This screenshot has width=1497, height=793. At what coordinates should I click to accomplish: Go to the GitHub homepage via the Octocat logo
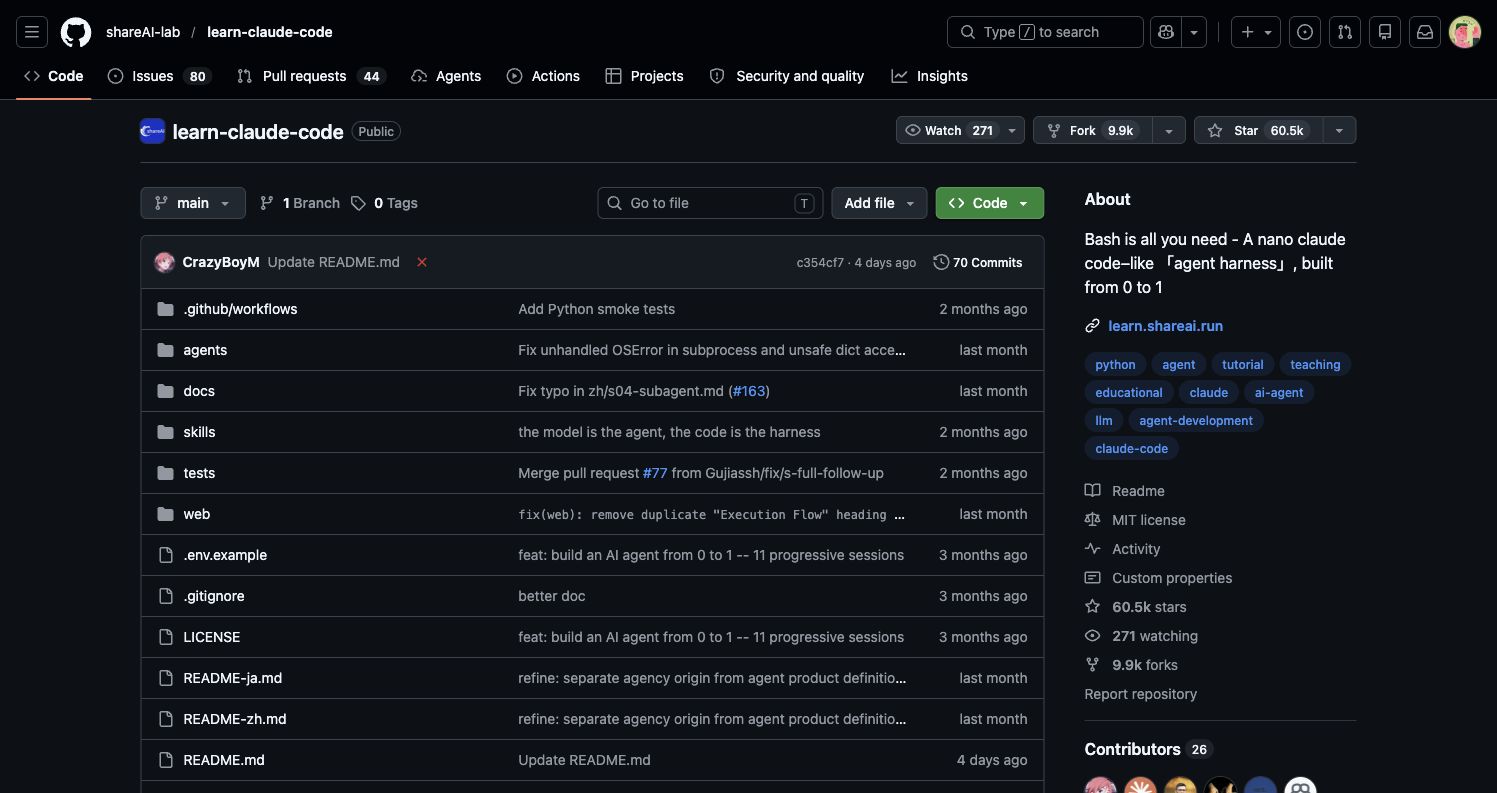[x=76, y=32]
